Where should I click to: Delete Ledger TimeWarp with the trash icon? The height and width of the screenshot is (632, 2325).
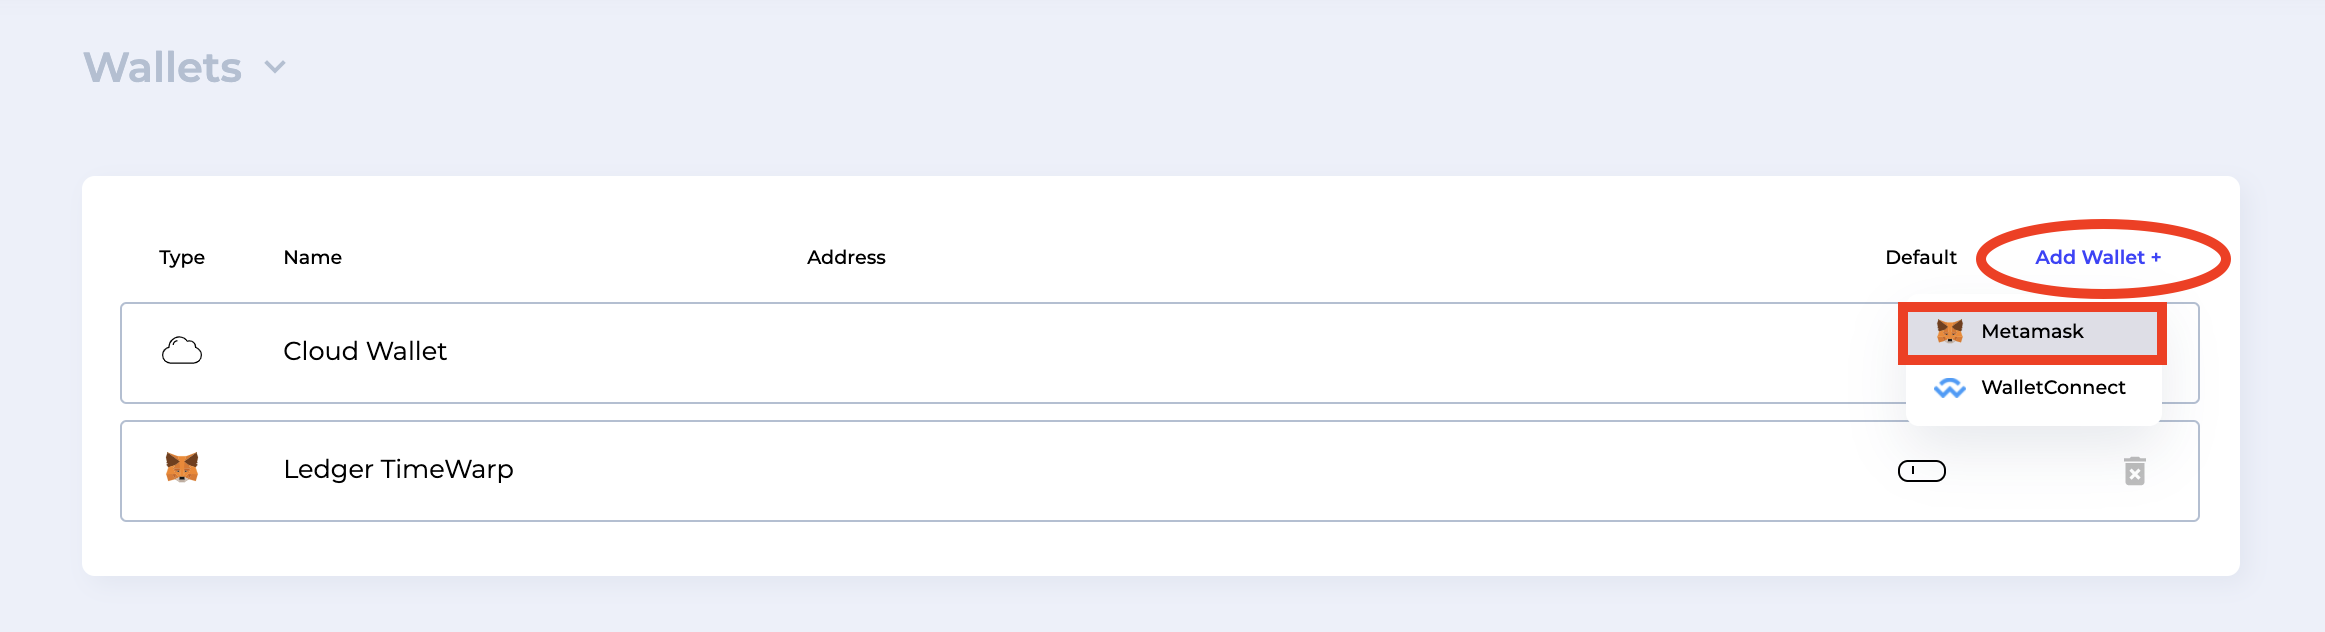[2135, 471]
